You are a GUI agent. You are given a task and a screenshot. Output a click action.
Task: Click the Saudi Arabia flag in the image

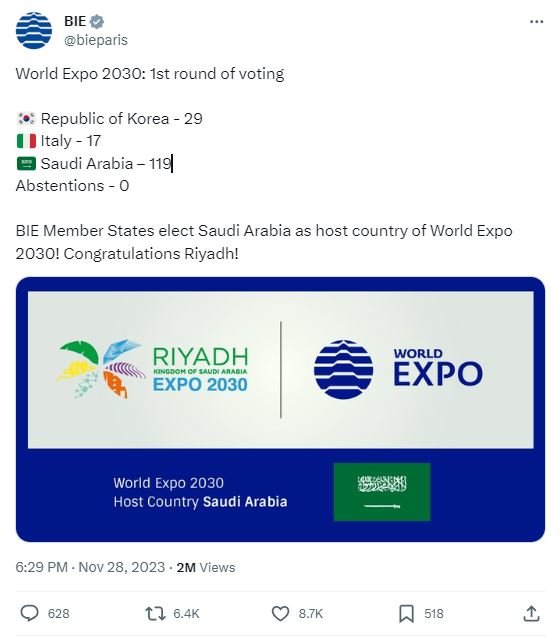pyautogui.click(x=382, y=492)
